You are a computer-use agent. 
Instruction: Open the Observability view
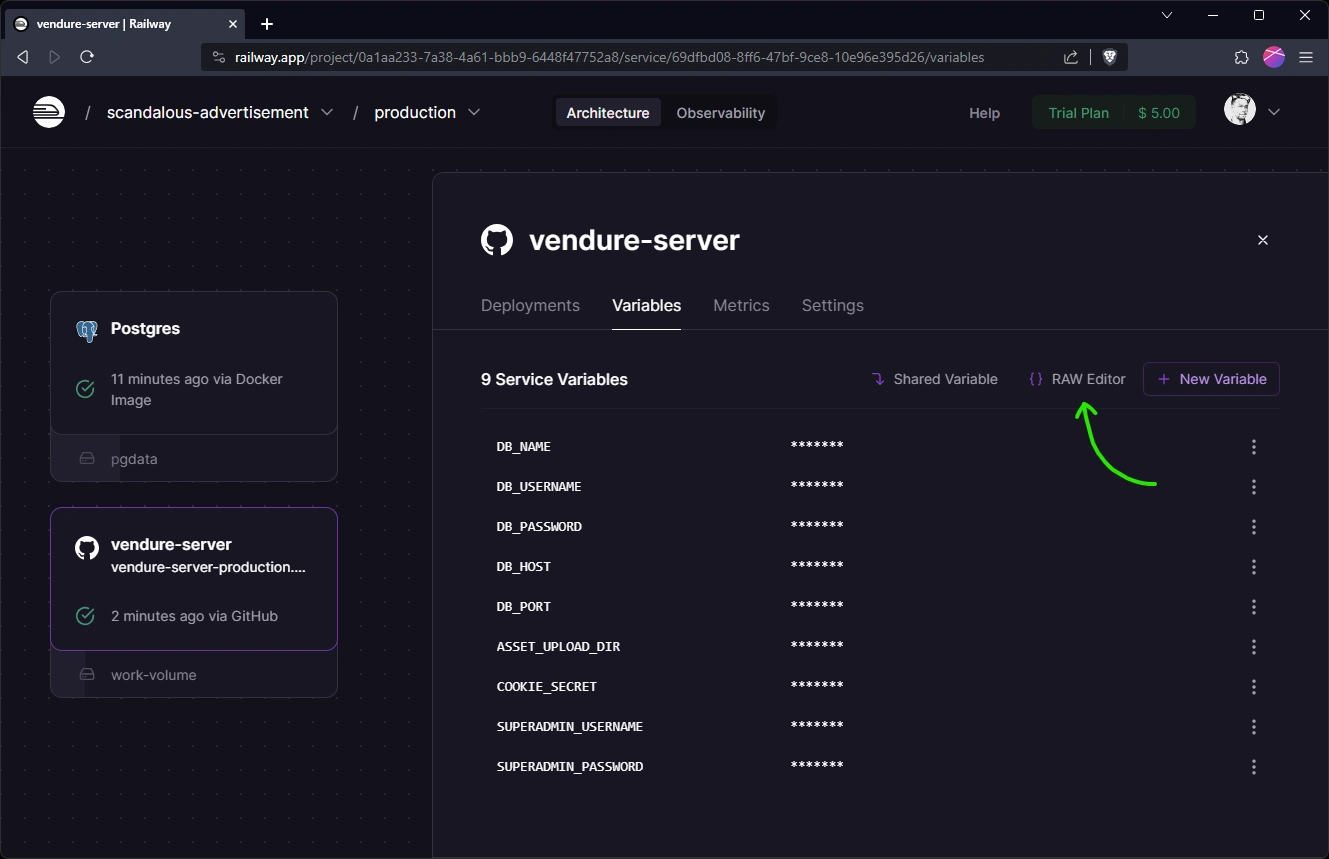720,112
